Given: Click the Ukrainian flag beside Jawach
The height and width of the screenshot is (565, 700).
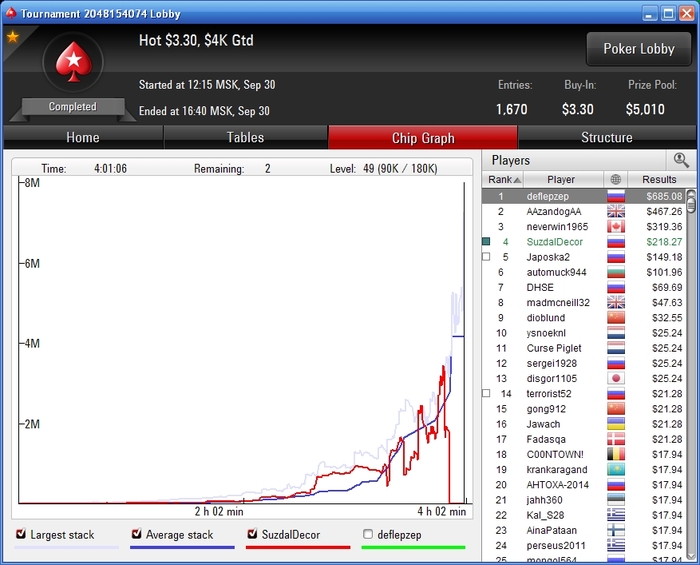Looking at the screenshot, I should (x=616, y=424).
